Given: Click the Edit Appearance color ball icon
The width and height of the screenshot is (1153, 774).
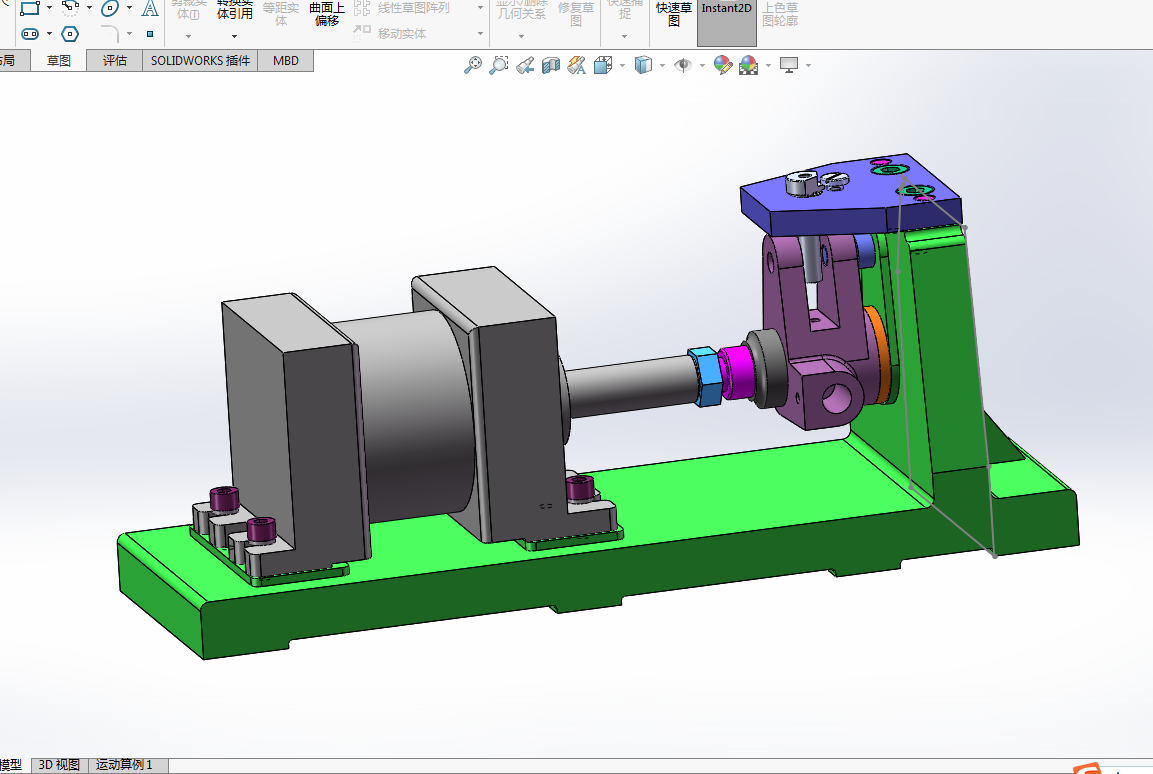Looking at the screenshot, I should pyautogui.click(x=722, y=66).
